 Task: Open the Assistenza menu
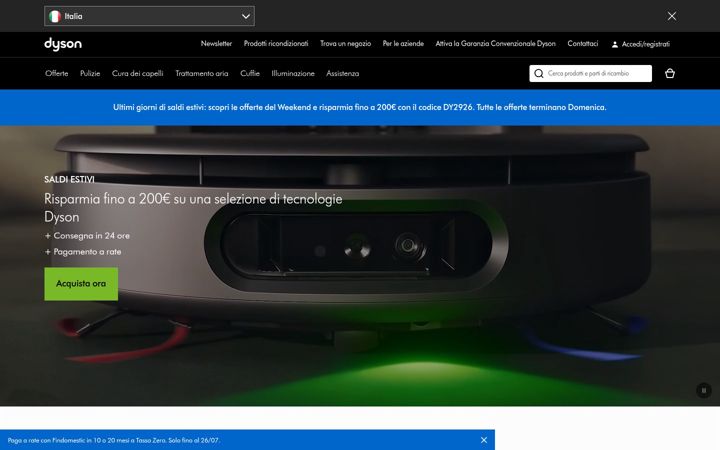[343, 73]
